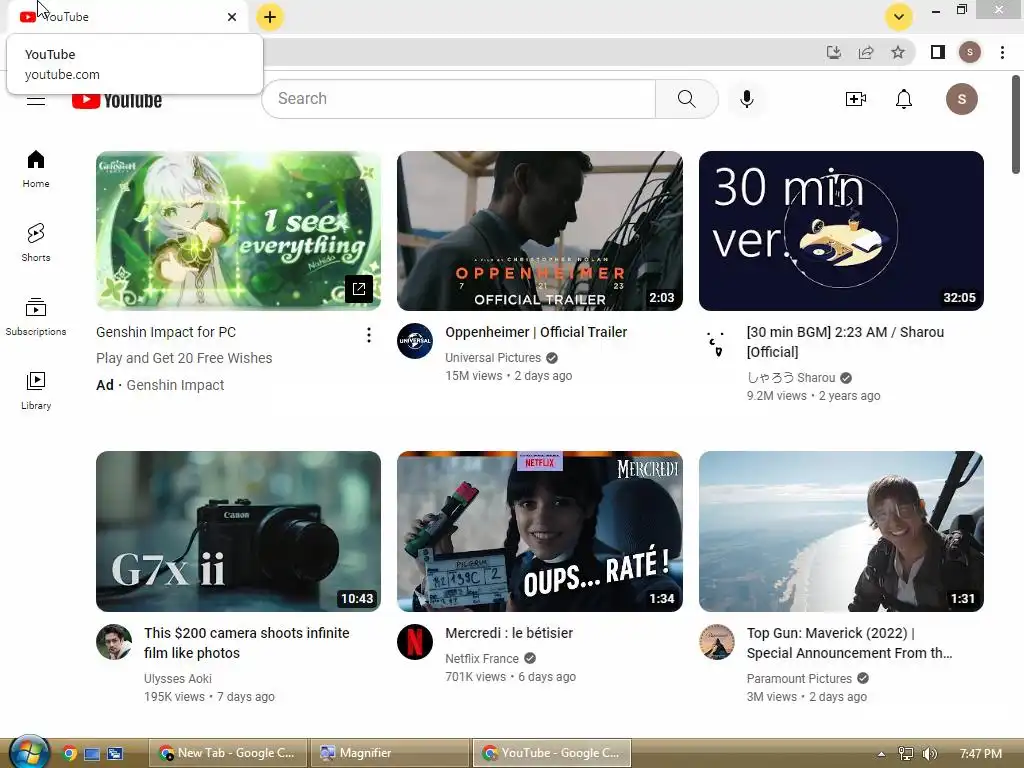This screenshot has width=1024, height=768.
Task: Click the Netflix France channel name
Action: point(482,658)
